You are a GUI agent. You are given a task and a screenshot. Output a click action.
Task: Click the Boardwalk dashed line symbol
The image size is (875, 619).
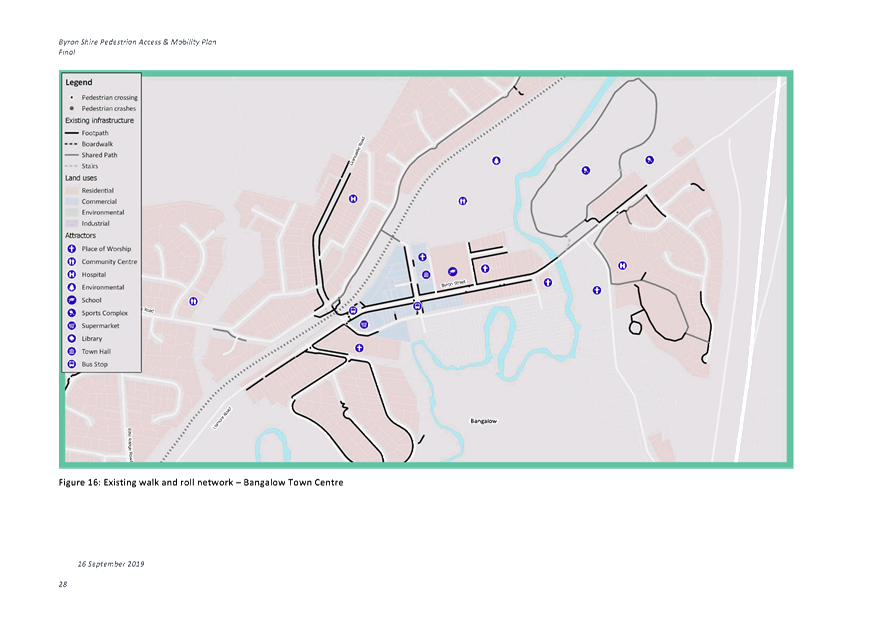(71, 144)
